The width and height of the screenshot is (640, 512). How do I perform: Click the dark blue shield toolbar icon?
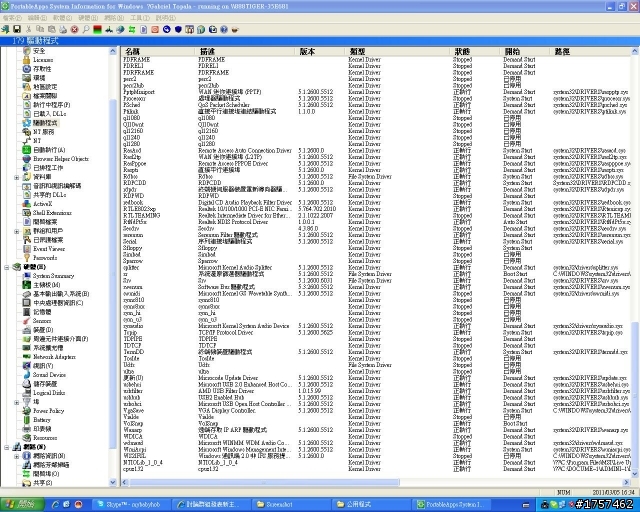click(x=178, y=29)
